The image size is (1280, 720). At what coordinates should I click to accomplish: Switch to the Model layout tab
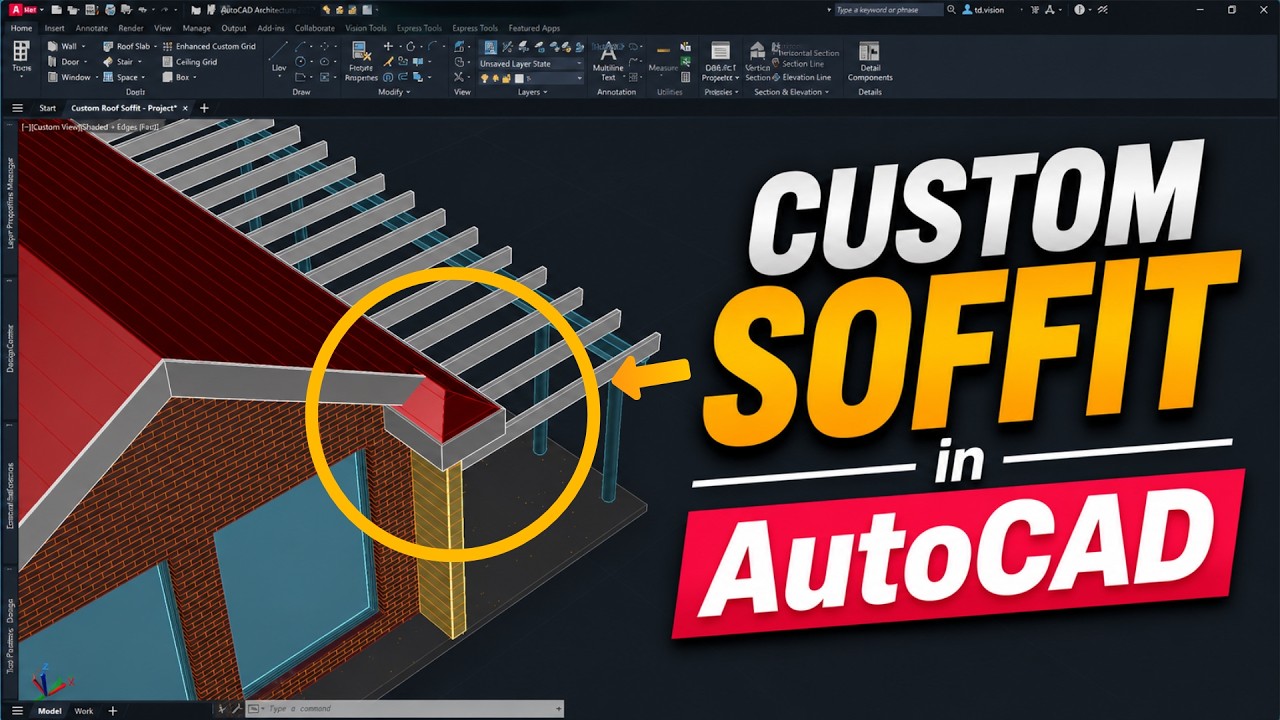tap(49, 711)
